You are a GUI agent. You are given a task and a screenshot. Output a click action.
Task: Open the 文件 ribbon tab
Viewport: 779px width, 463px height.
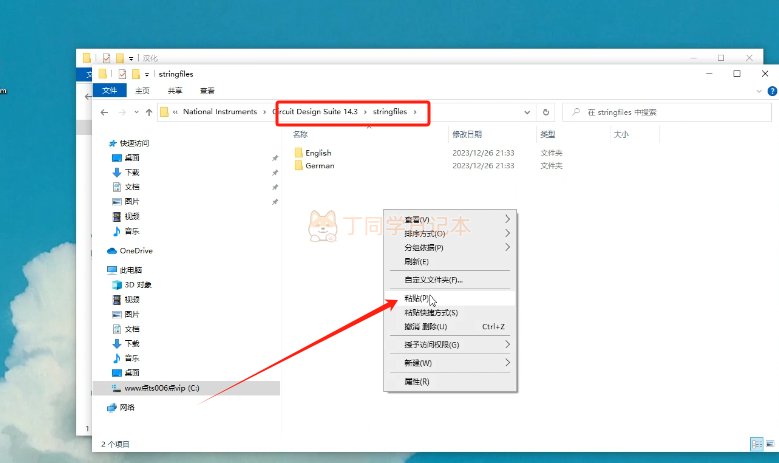[110, 90]
